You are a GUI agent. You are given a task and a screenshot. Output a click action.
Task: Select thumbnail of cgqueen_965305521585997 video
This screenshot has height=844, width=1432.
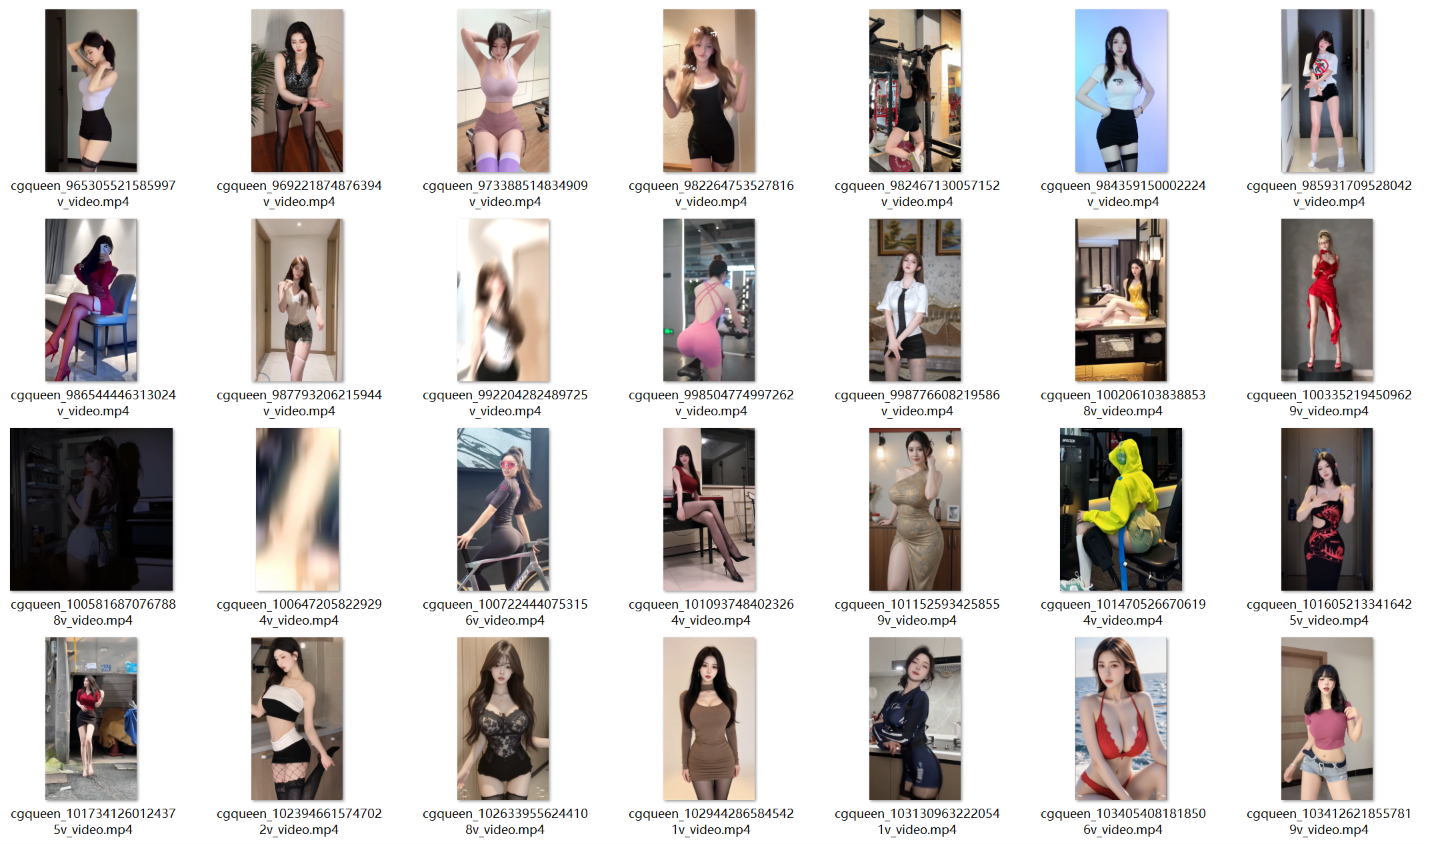tap(91, 91)
